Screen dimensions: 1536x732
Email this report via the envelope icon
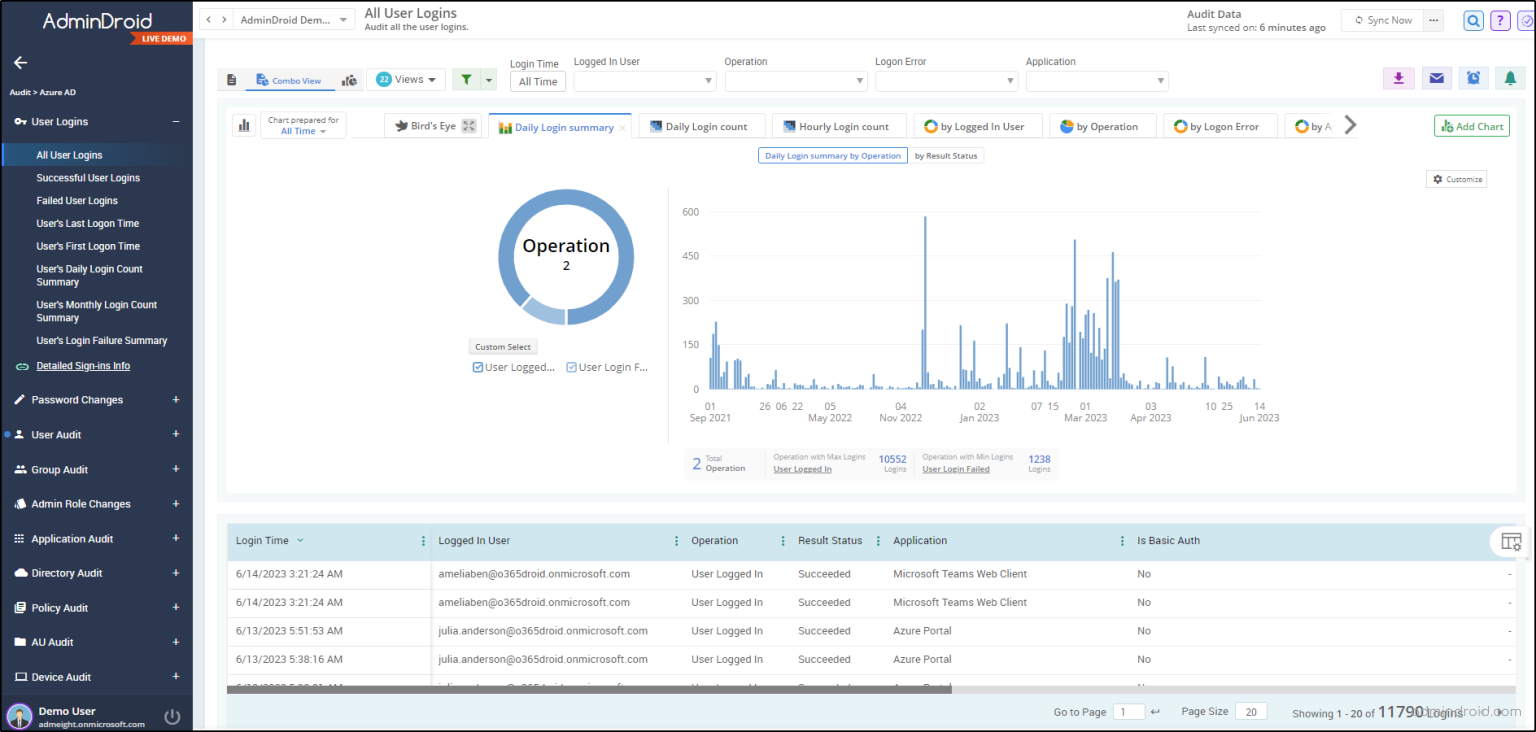pos(1436,77)
